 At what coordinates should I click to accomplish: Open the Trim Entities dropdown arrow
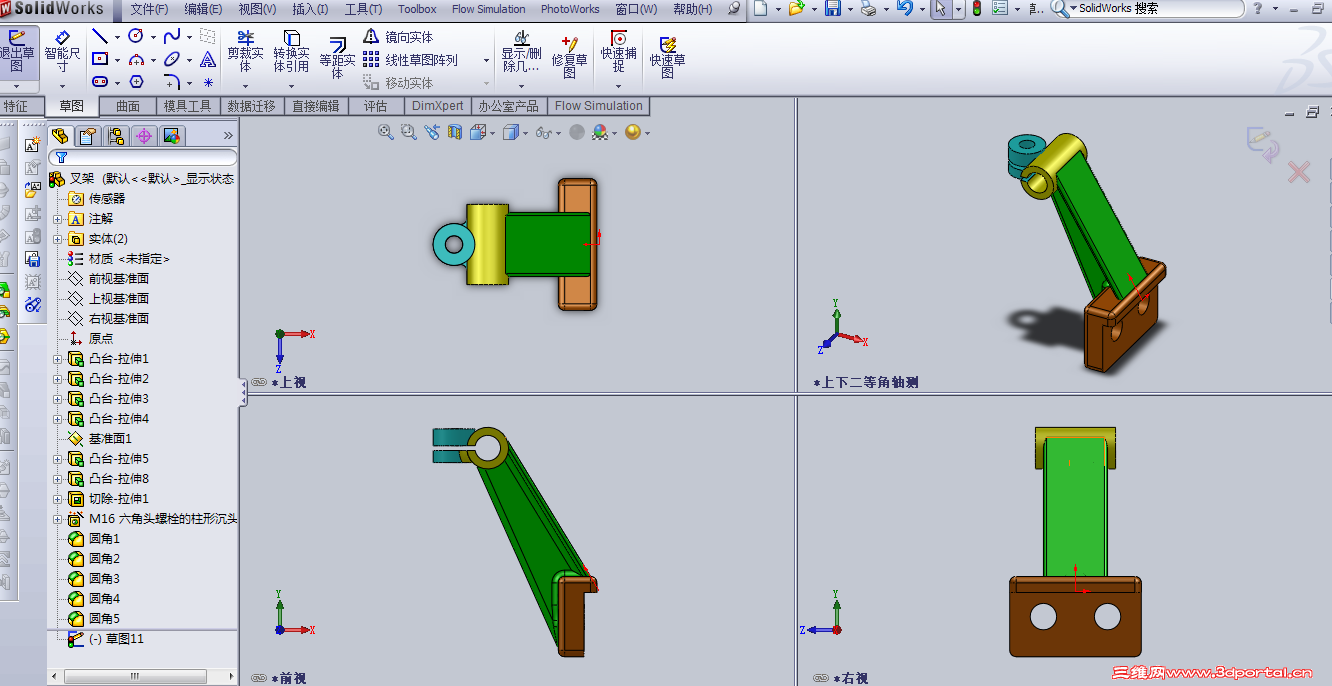[x=245, y=86]
